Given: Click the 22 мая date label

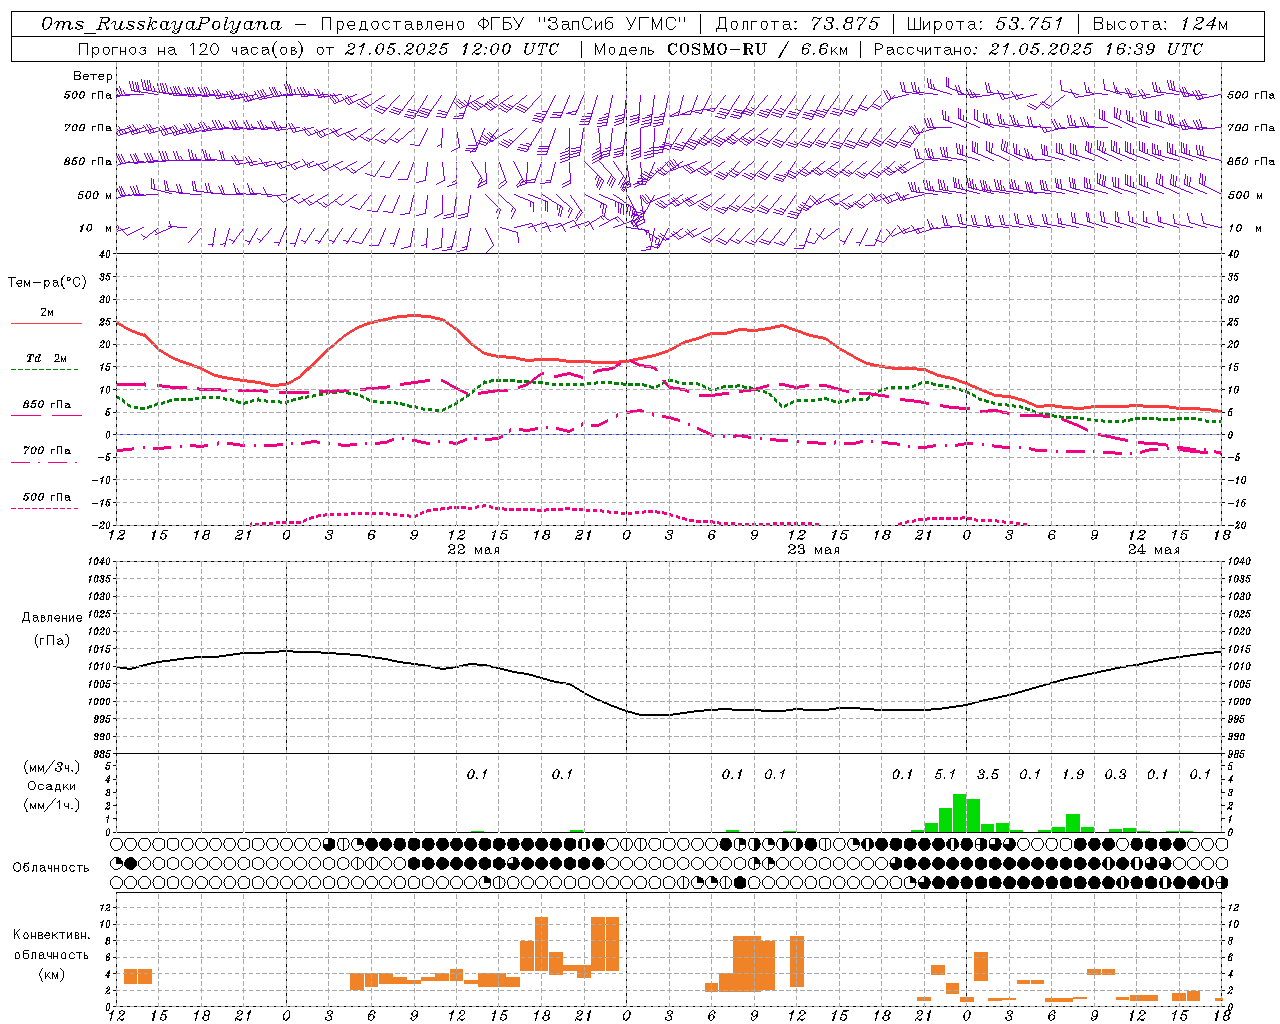Looking at the screenshot, I should (474, 550).
